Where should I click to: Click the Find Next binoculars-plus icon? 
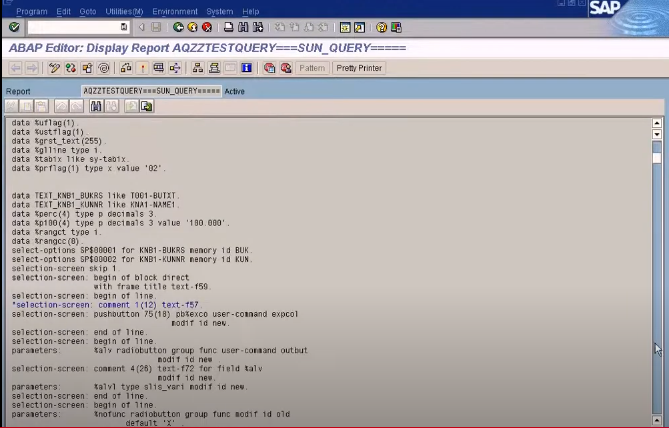point(258,27)
